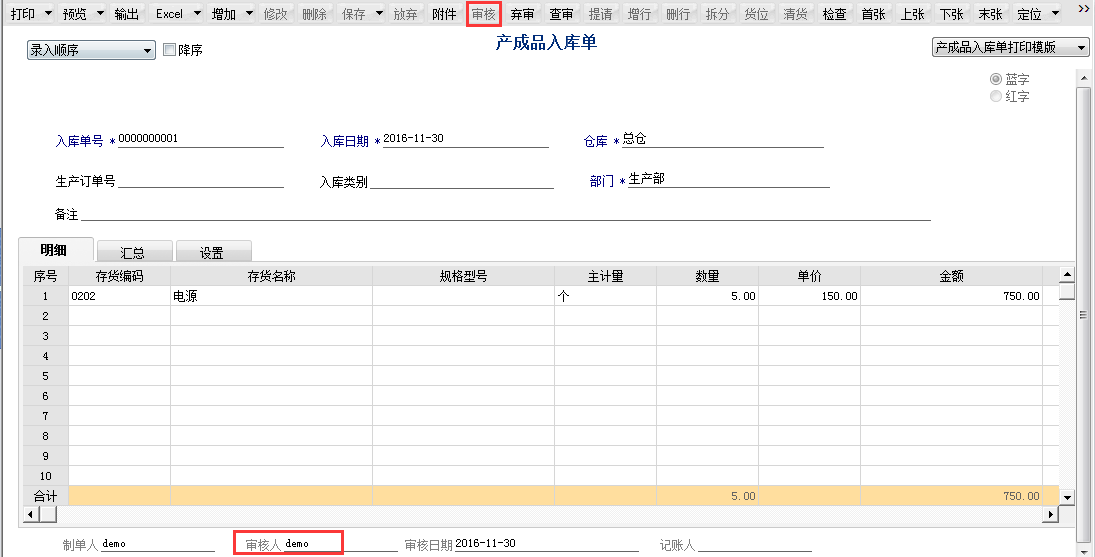Viewport: 1095px width, 557px height.
Task: Expand the 预览 dropdown arrow
Action: point(100,14)
